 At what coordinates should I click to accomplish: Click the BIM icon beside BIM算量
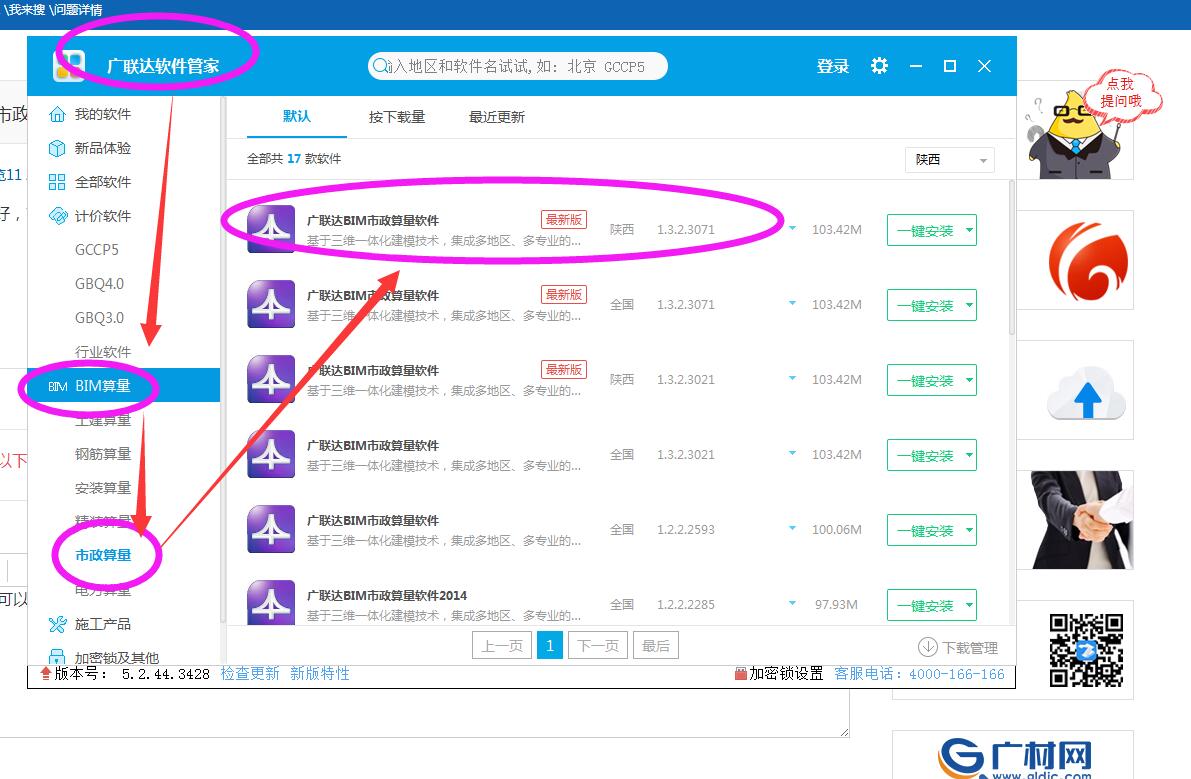[x=58, y=386]
